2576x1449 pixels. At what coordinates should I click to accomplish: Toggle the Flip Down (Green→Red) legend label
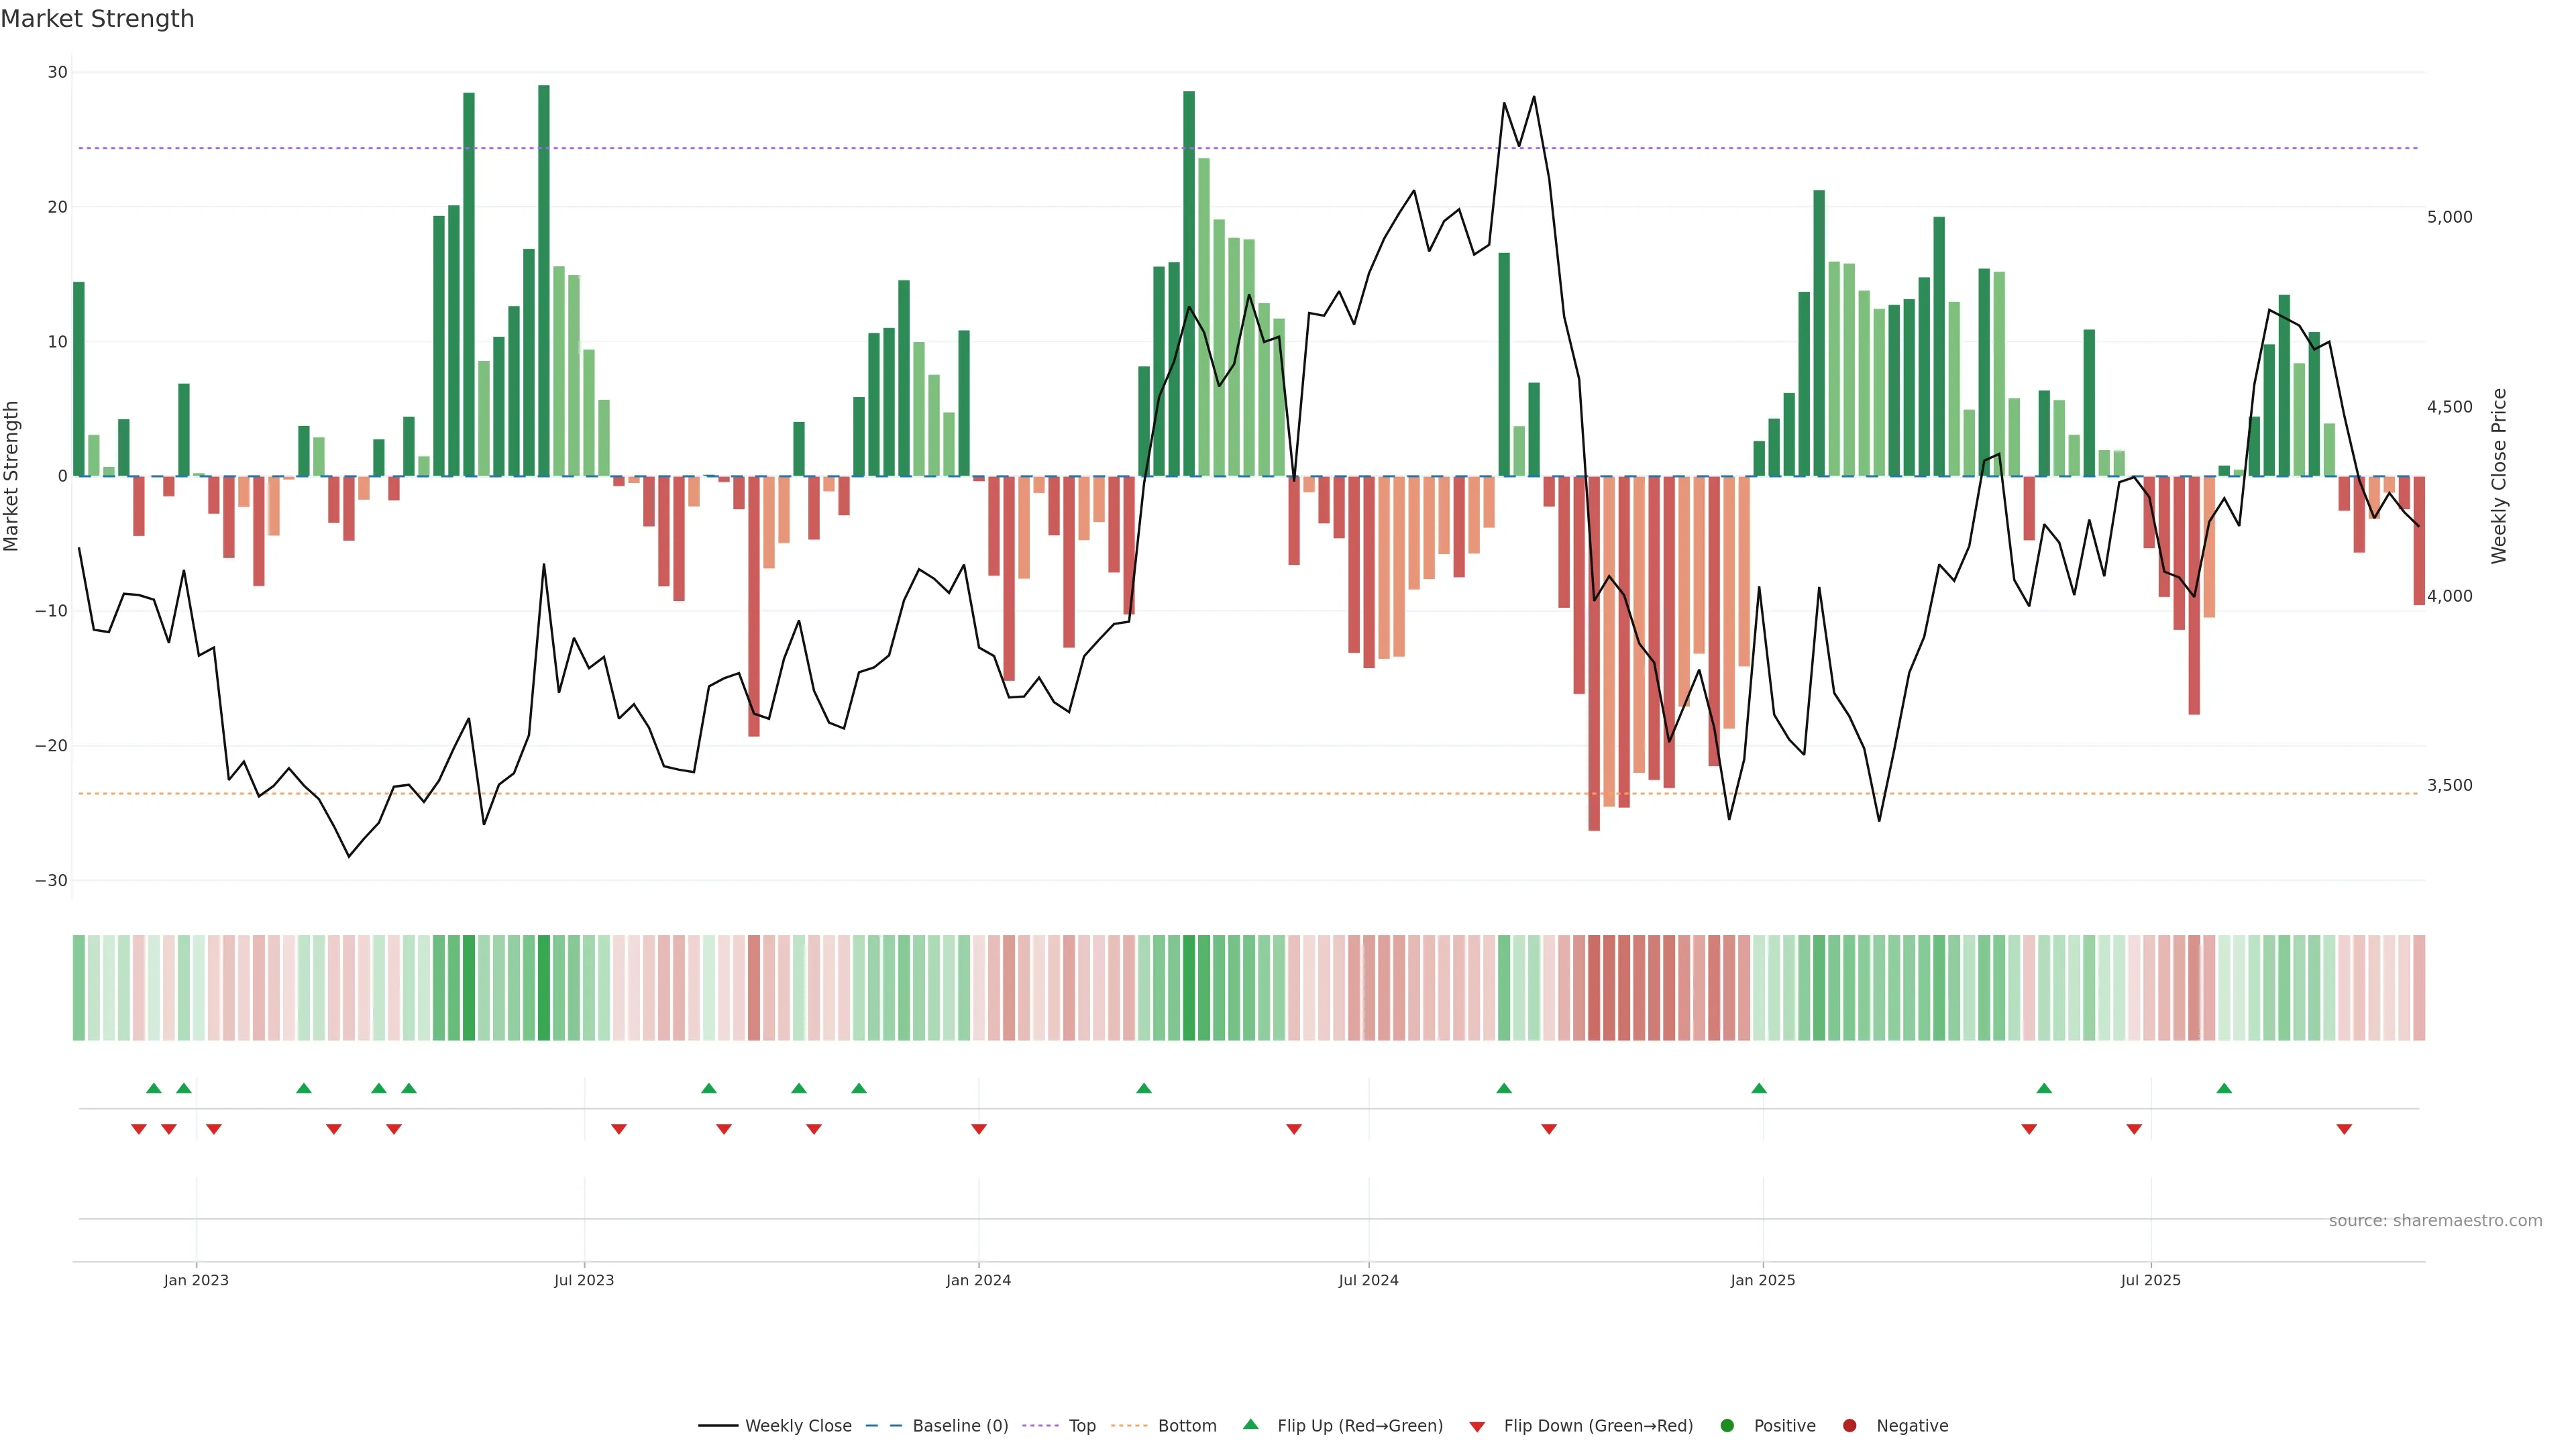[x=1598, y=1426]
